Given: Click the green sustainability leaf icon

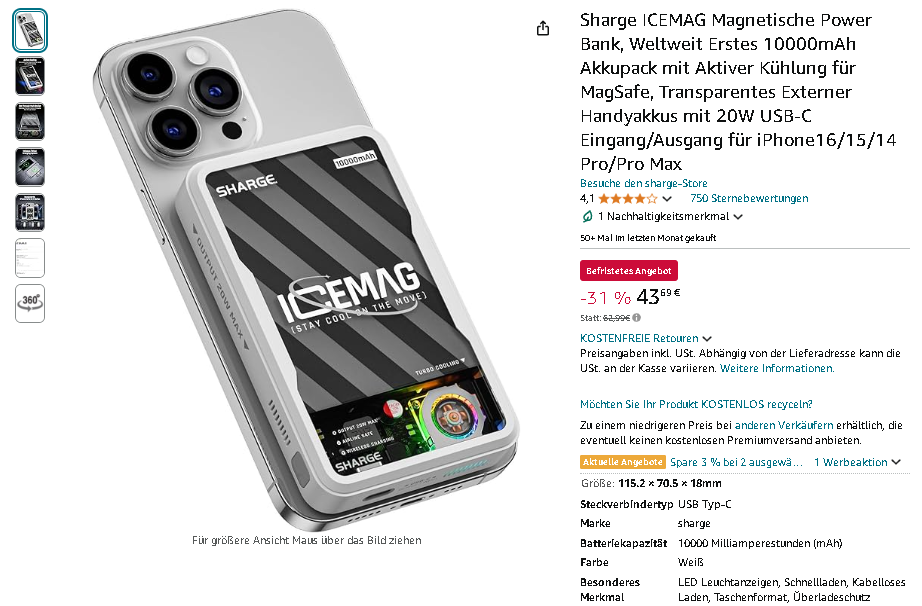Looking at the screenshot, I should click(587, 216).
